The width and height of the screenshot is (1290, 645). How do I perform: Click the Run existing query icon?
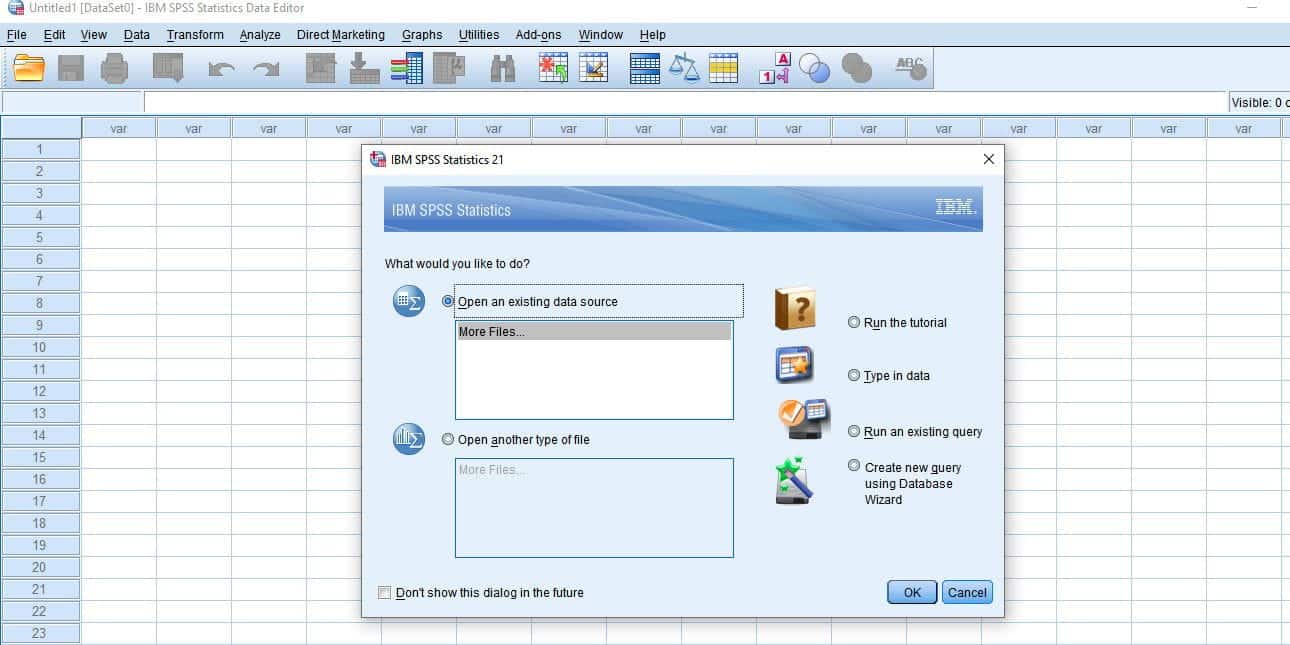pos(804,418)
